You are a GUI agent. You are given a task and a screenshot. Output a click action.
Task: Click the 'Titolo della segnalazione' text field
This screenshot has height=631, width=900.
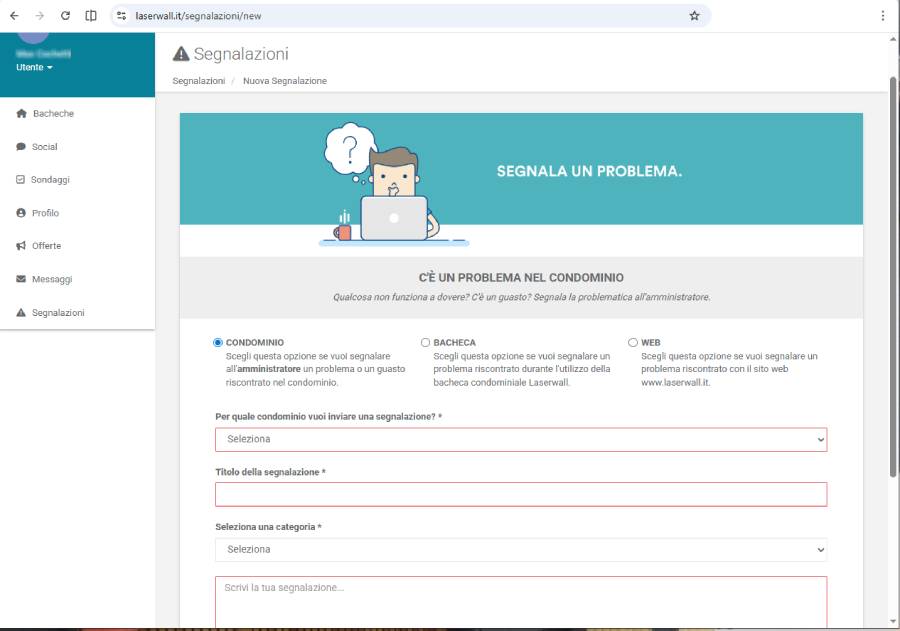pyautogui.click(x=520, y=494)
